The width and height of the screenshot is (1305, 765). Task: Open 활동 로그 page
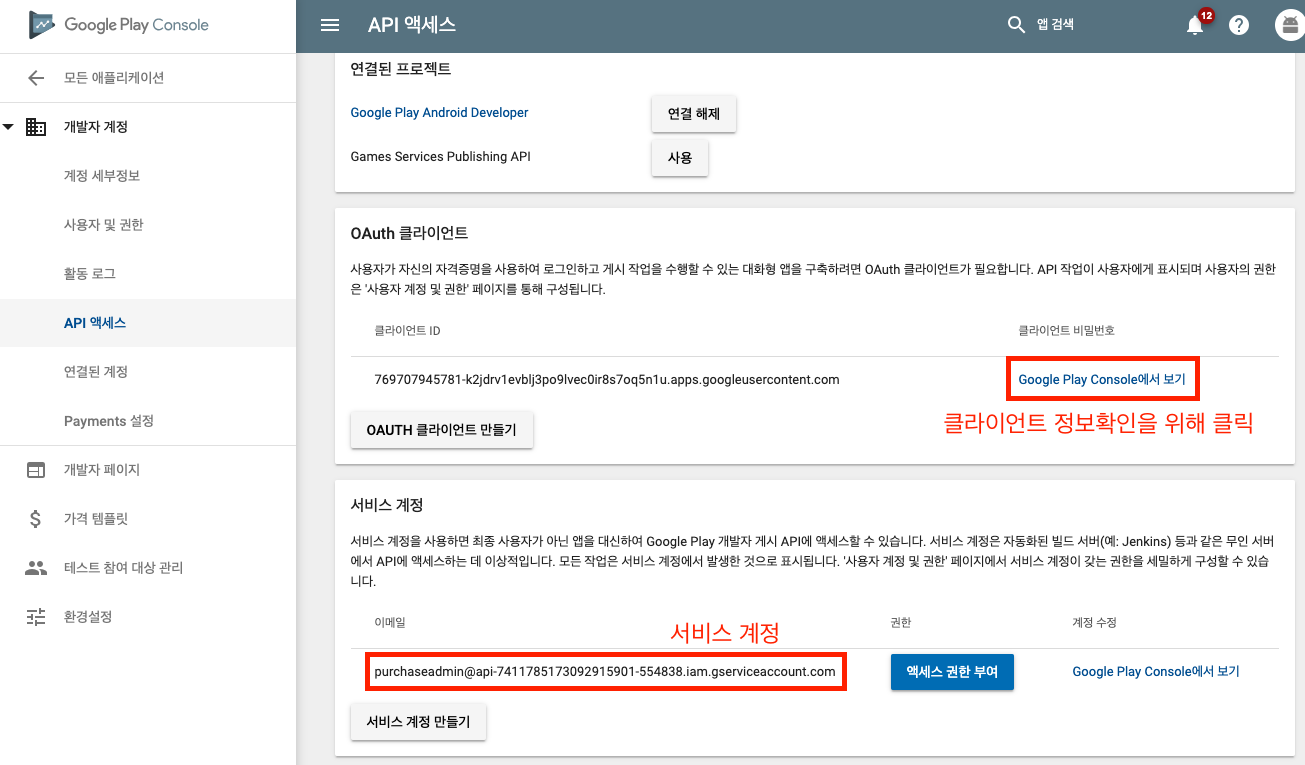coord(90,274)
